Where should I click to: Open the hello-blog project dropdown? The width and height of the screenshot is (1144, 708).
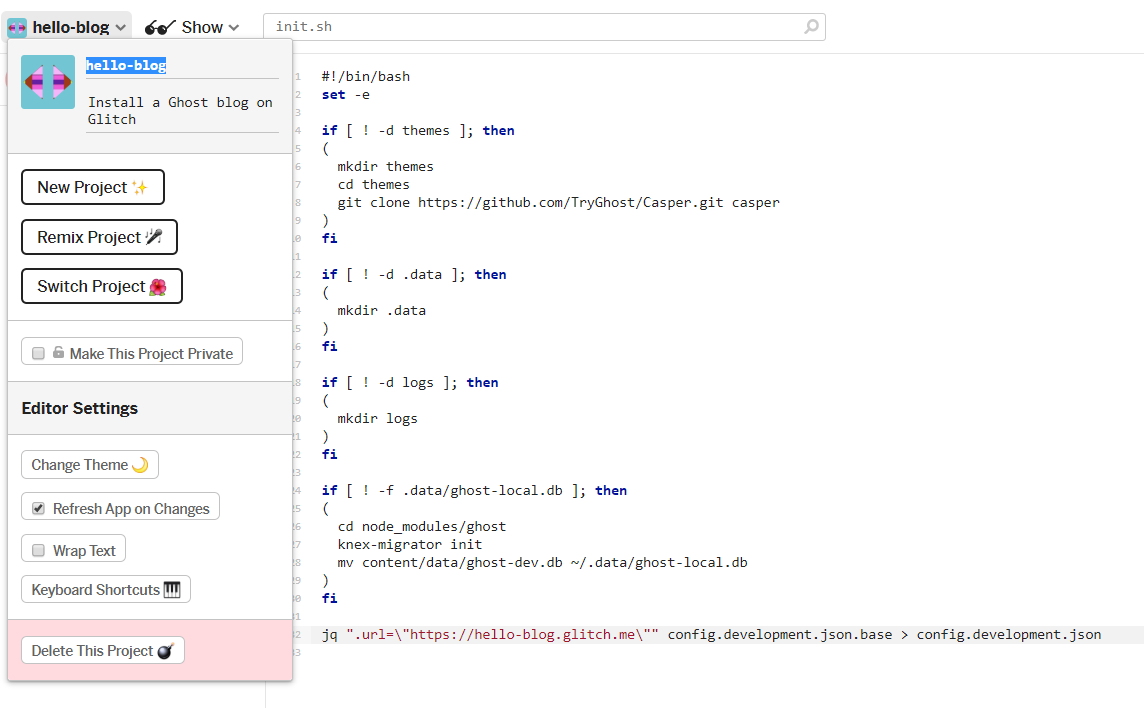click(x=67, y=27)
